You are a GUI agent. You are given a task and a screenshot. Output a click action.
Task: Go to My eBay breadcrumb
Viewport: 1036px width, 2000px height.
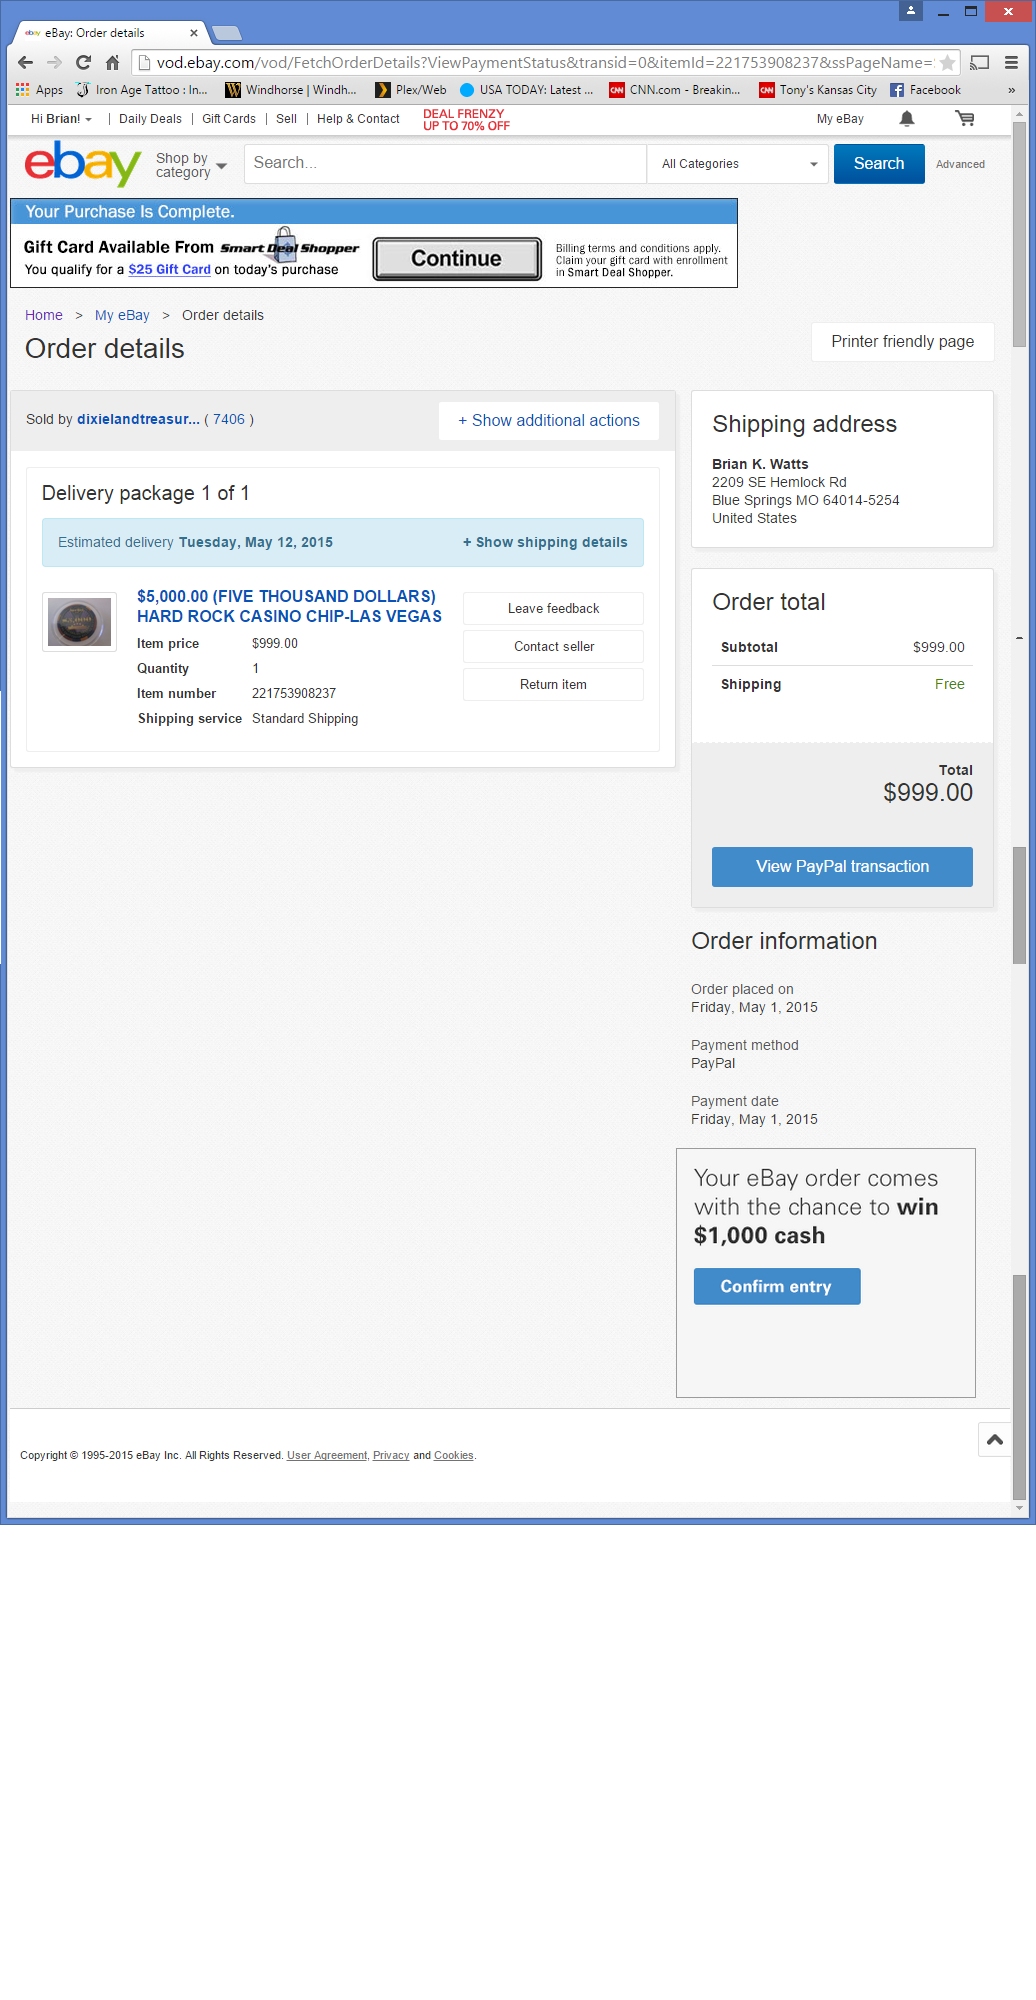click(x=122, y=315)
